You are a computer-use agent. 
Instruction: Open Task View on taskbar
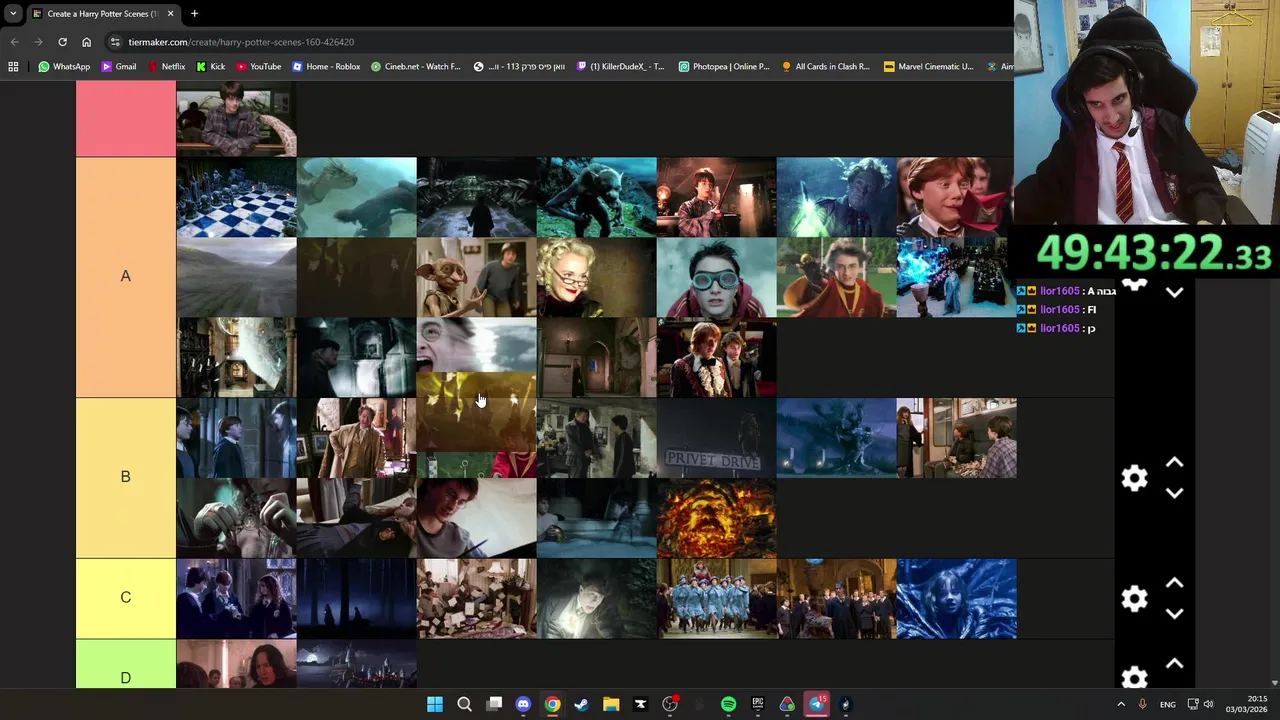[x=494, y=704]
